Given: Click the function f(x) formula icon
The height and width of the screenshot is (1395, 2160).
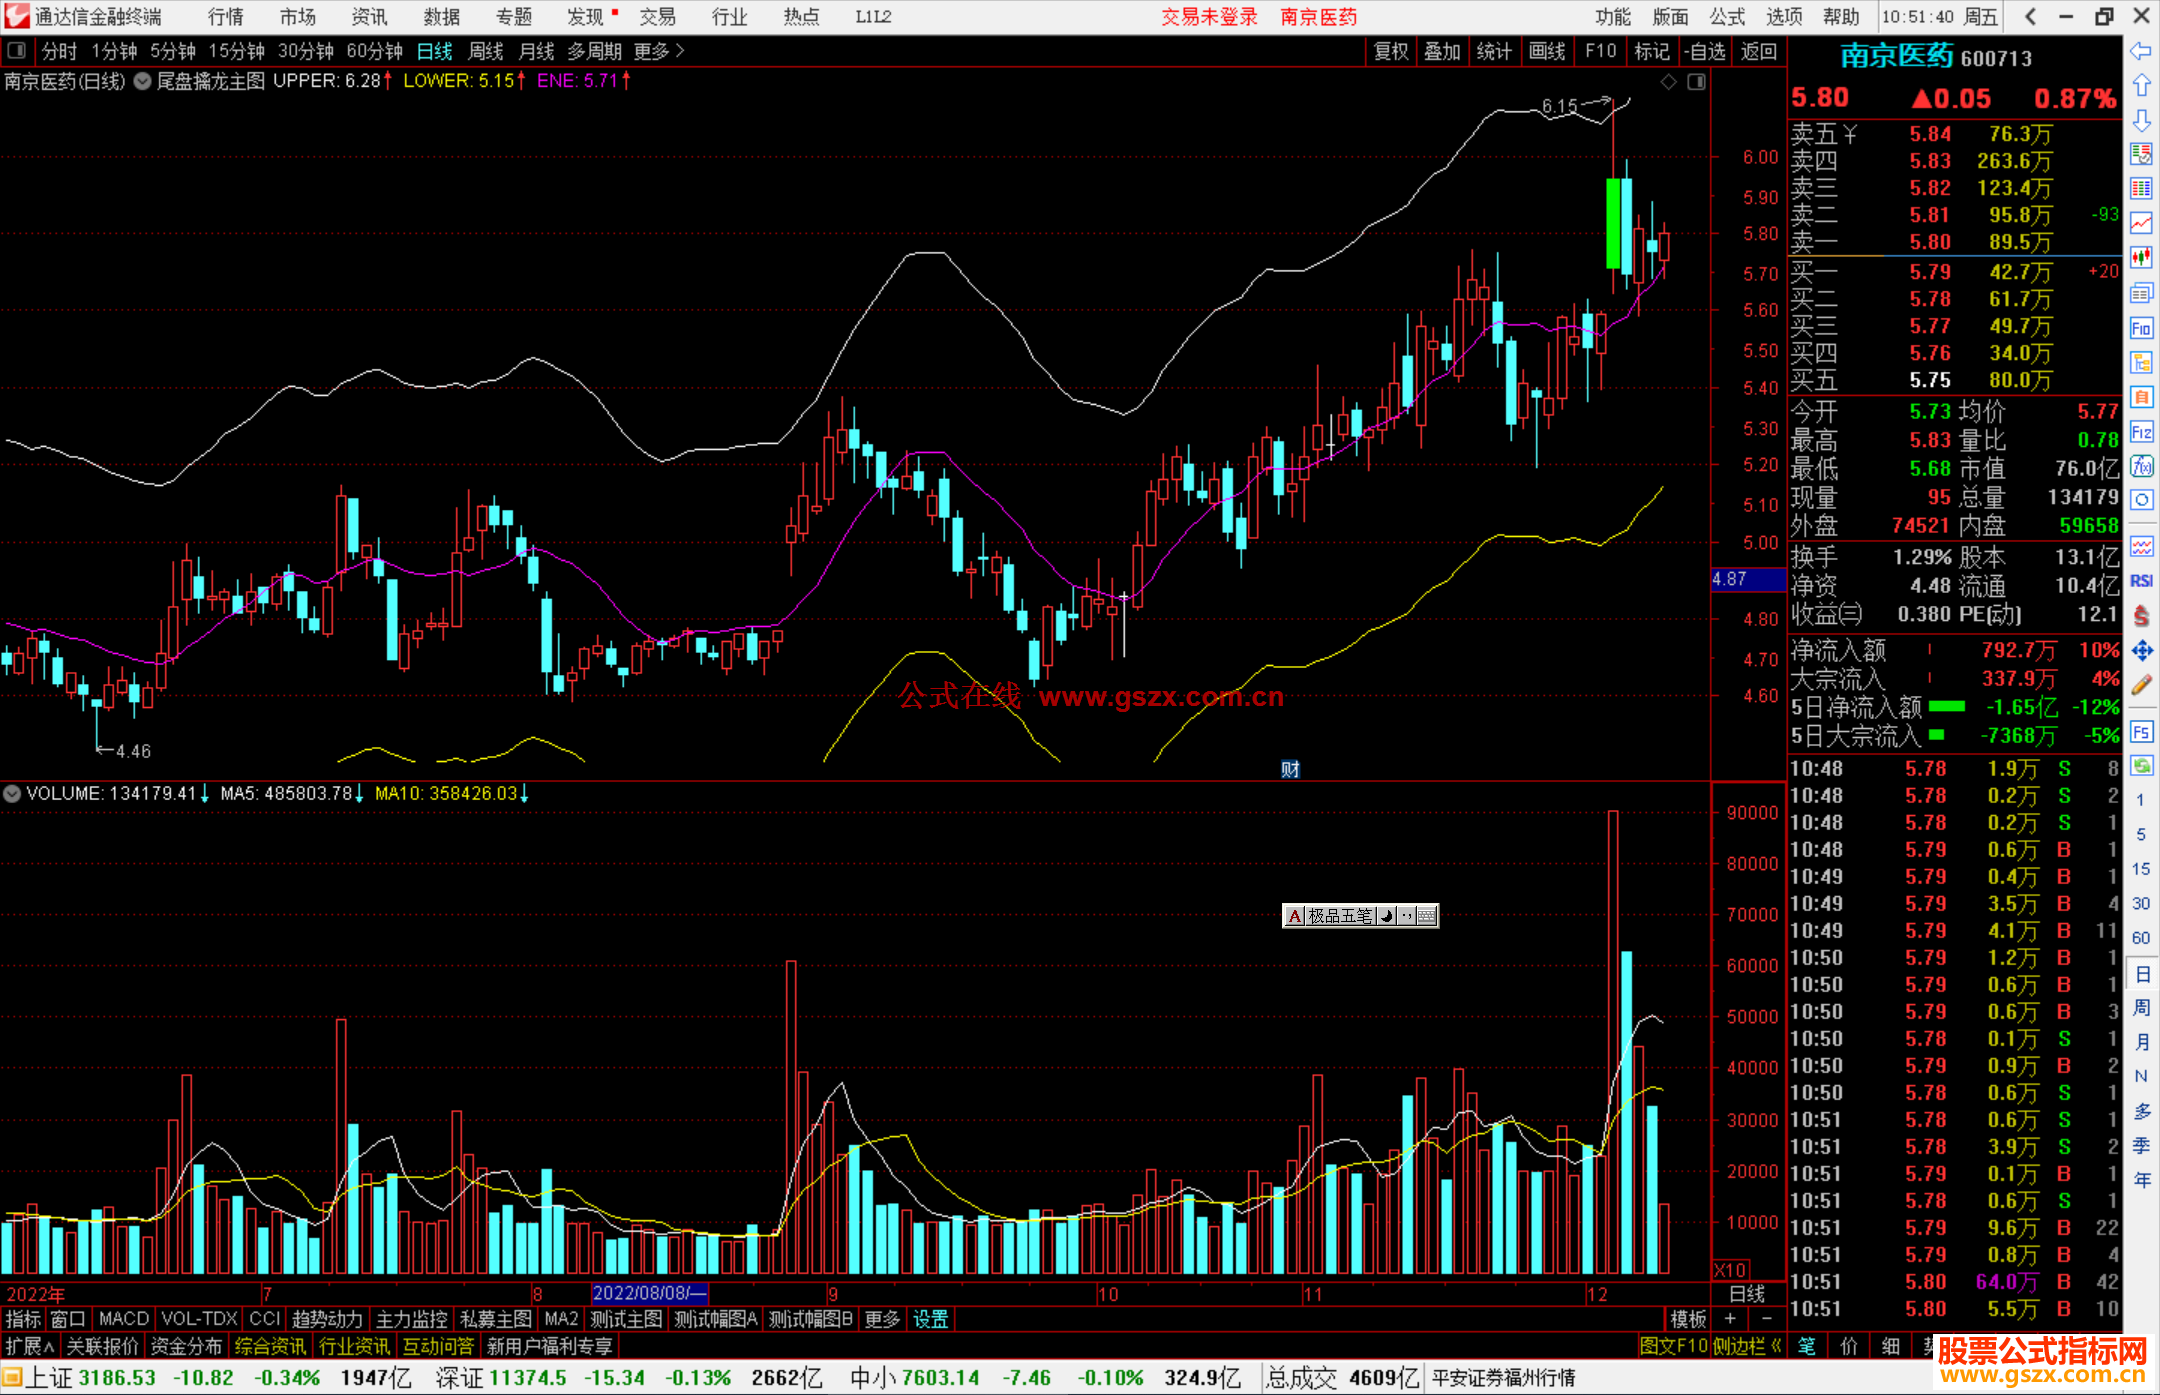Looking at the screenshot, I should coord(2141,466).
